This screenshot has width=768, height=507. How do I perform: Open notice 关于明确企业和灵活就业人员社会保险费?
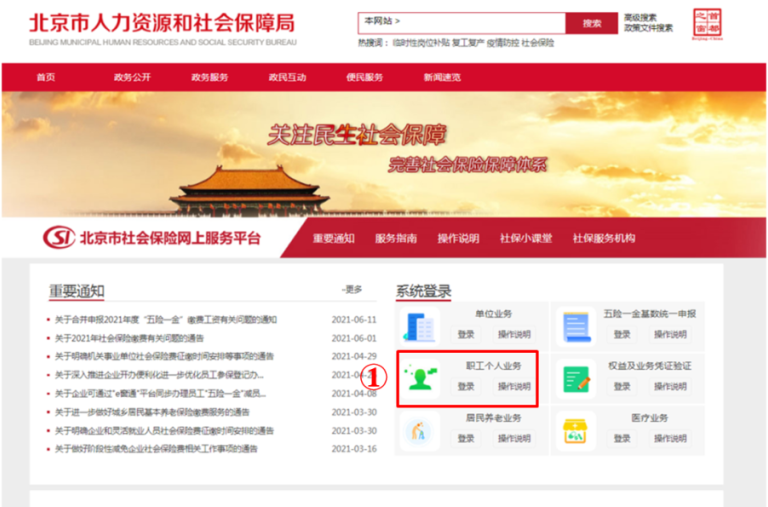164,431
